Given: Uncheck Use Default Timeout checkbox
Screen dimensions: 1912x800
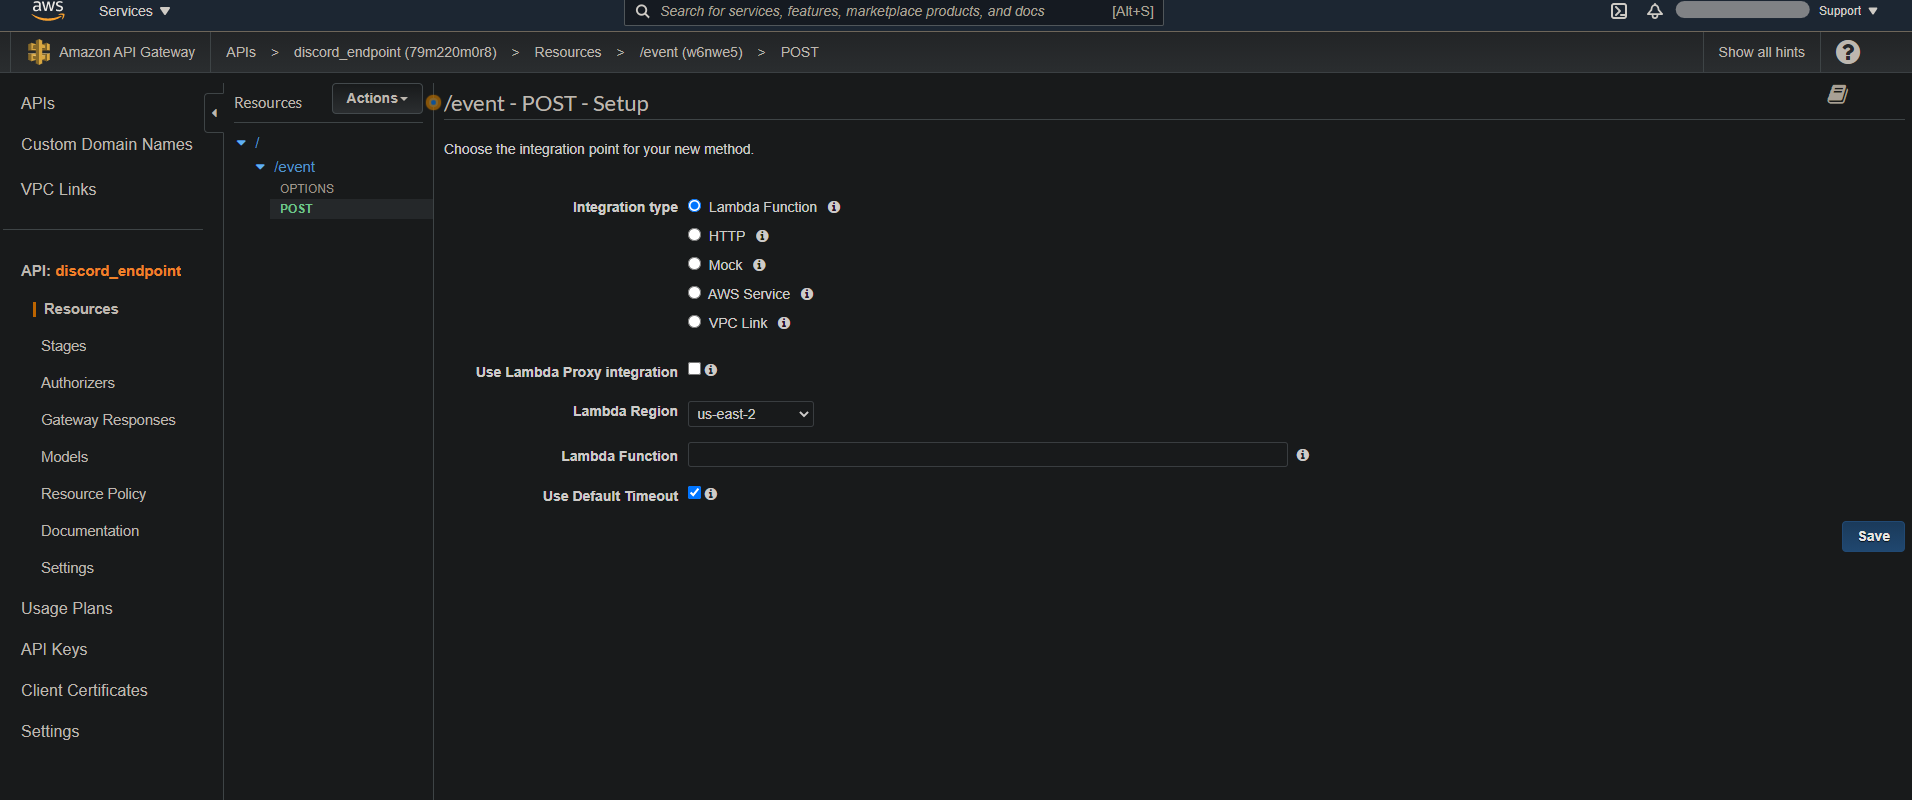Looking at the screenshot, I should pos(694,493).
